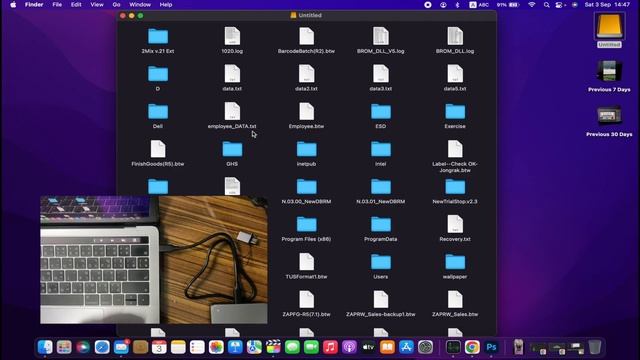Select the data5.txt file icon

455,74
